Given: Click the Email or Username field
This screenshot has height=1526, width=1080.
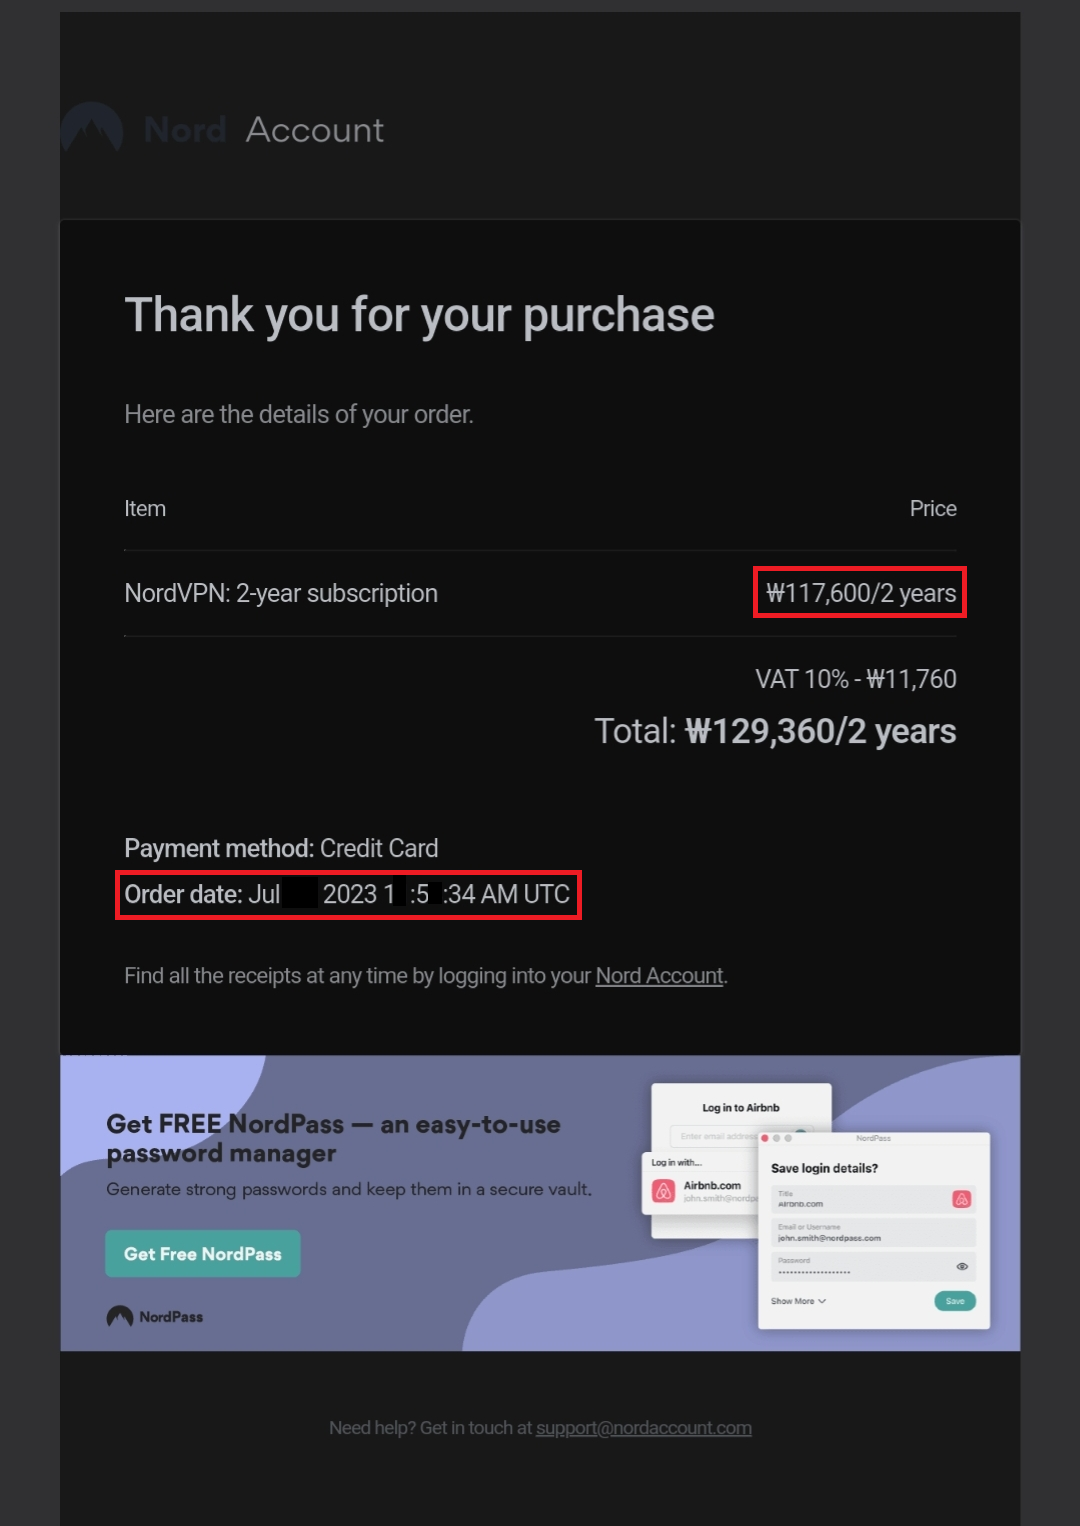Looking at the screenshot, I should 872,1233.
